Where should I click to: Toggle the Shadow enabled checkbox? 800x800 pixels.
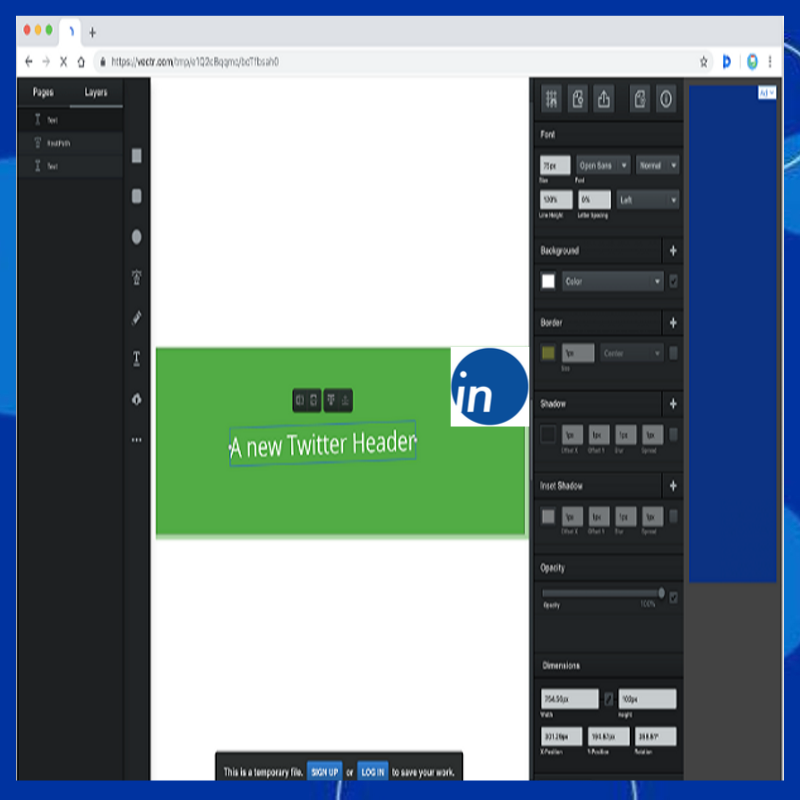coord(673,435)
